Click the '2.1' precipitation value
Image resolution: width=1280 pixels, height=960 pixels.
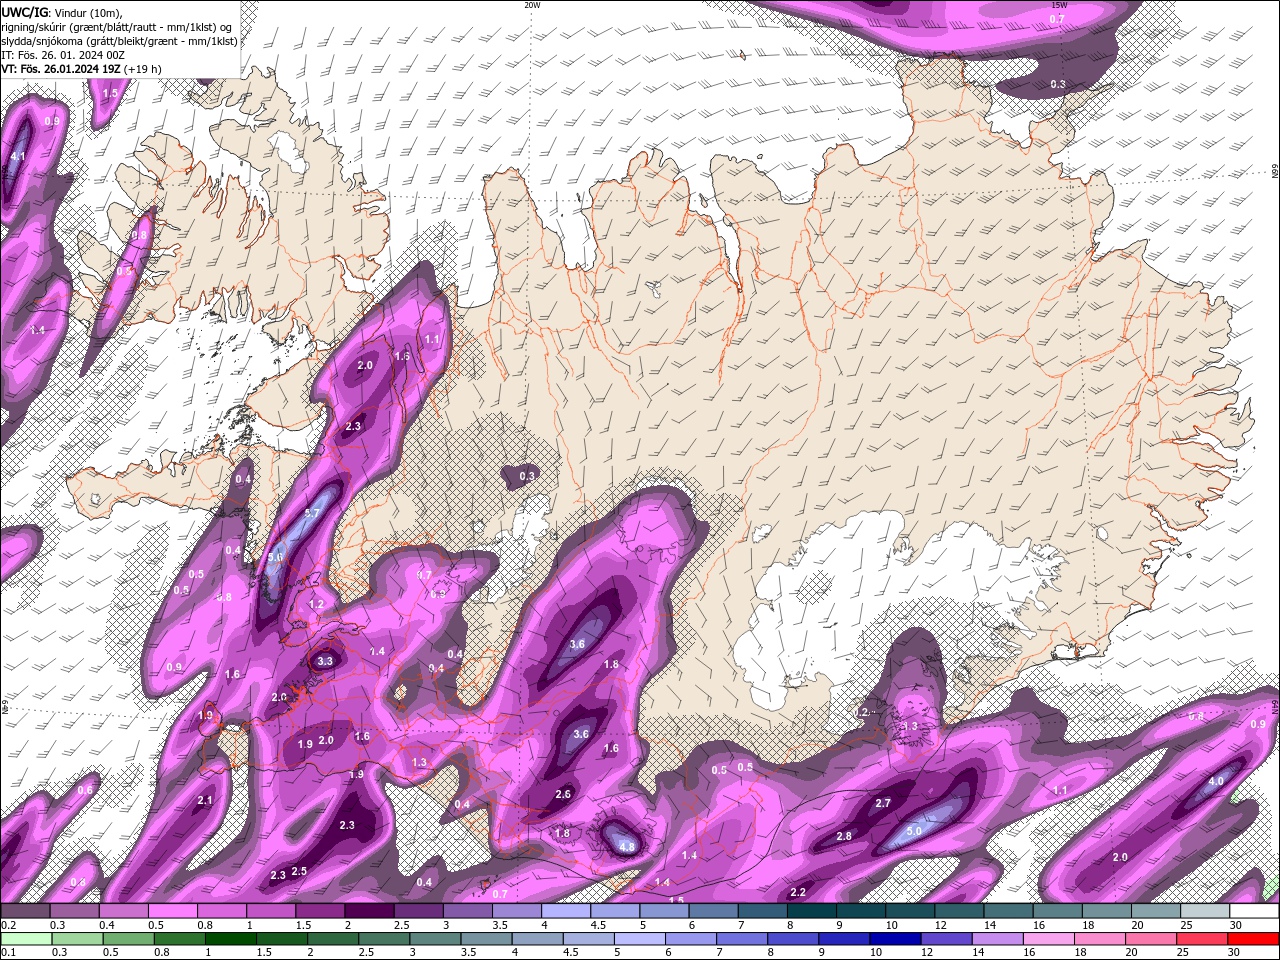205,800
